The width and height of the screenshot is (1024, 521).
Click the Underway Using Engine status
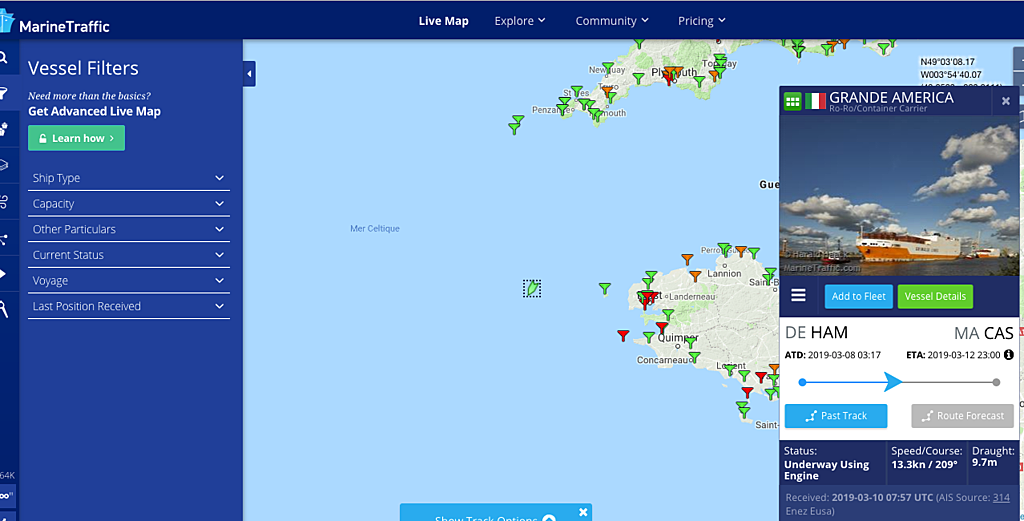[x=826, y=470]
